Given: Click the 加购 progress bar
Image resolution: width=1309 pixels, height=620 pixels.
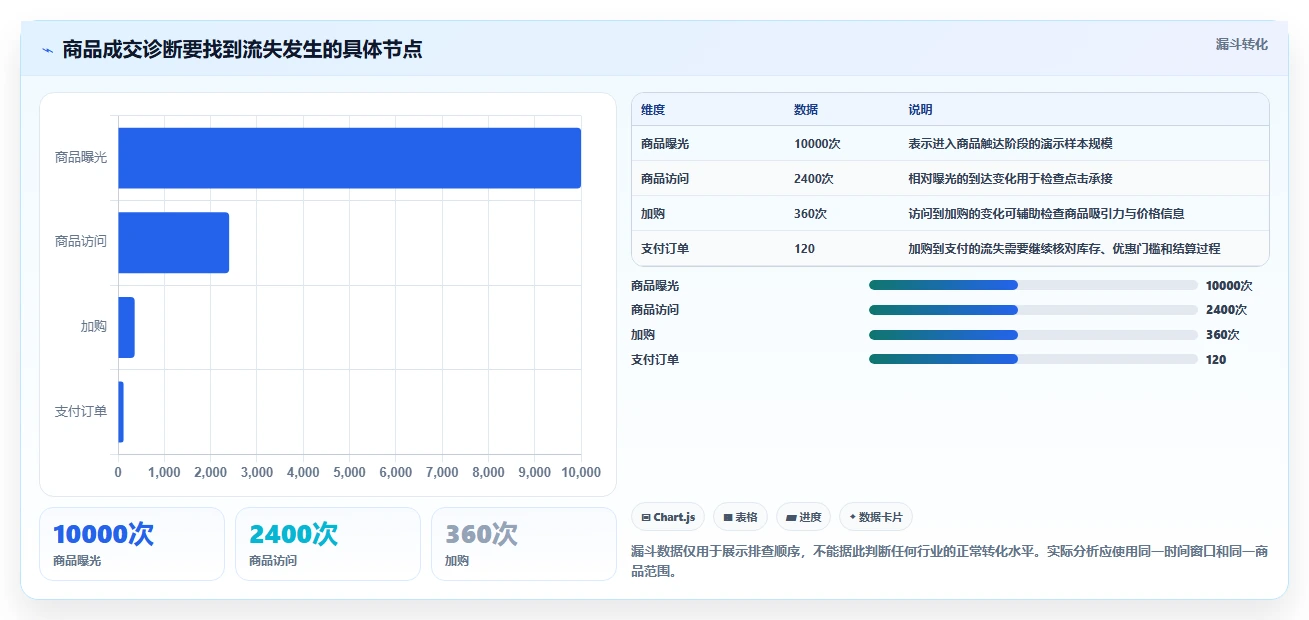Looking at the screenshot, I should pos(1033,335).
